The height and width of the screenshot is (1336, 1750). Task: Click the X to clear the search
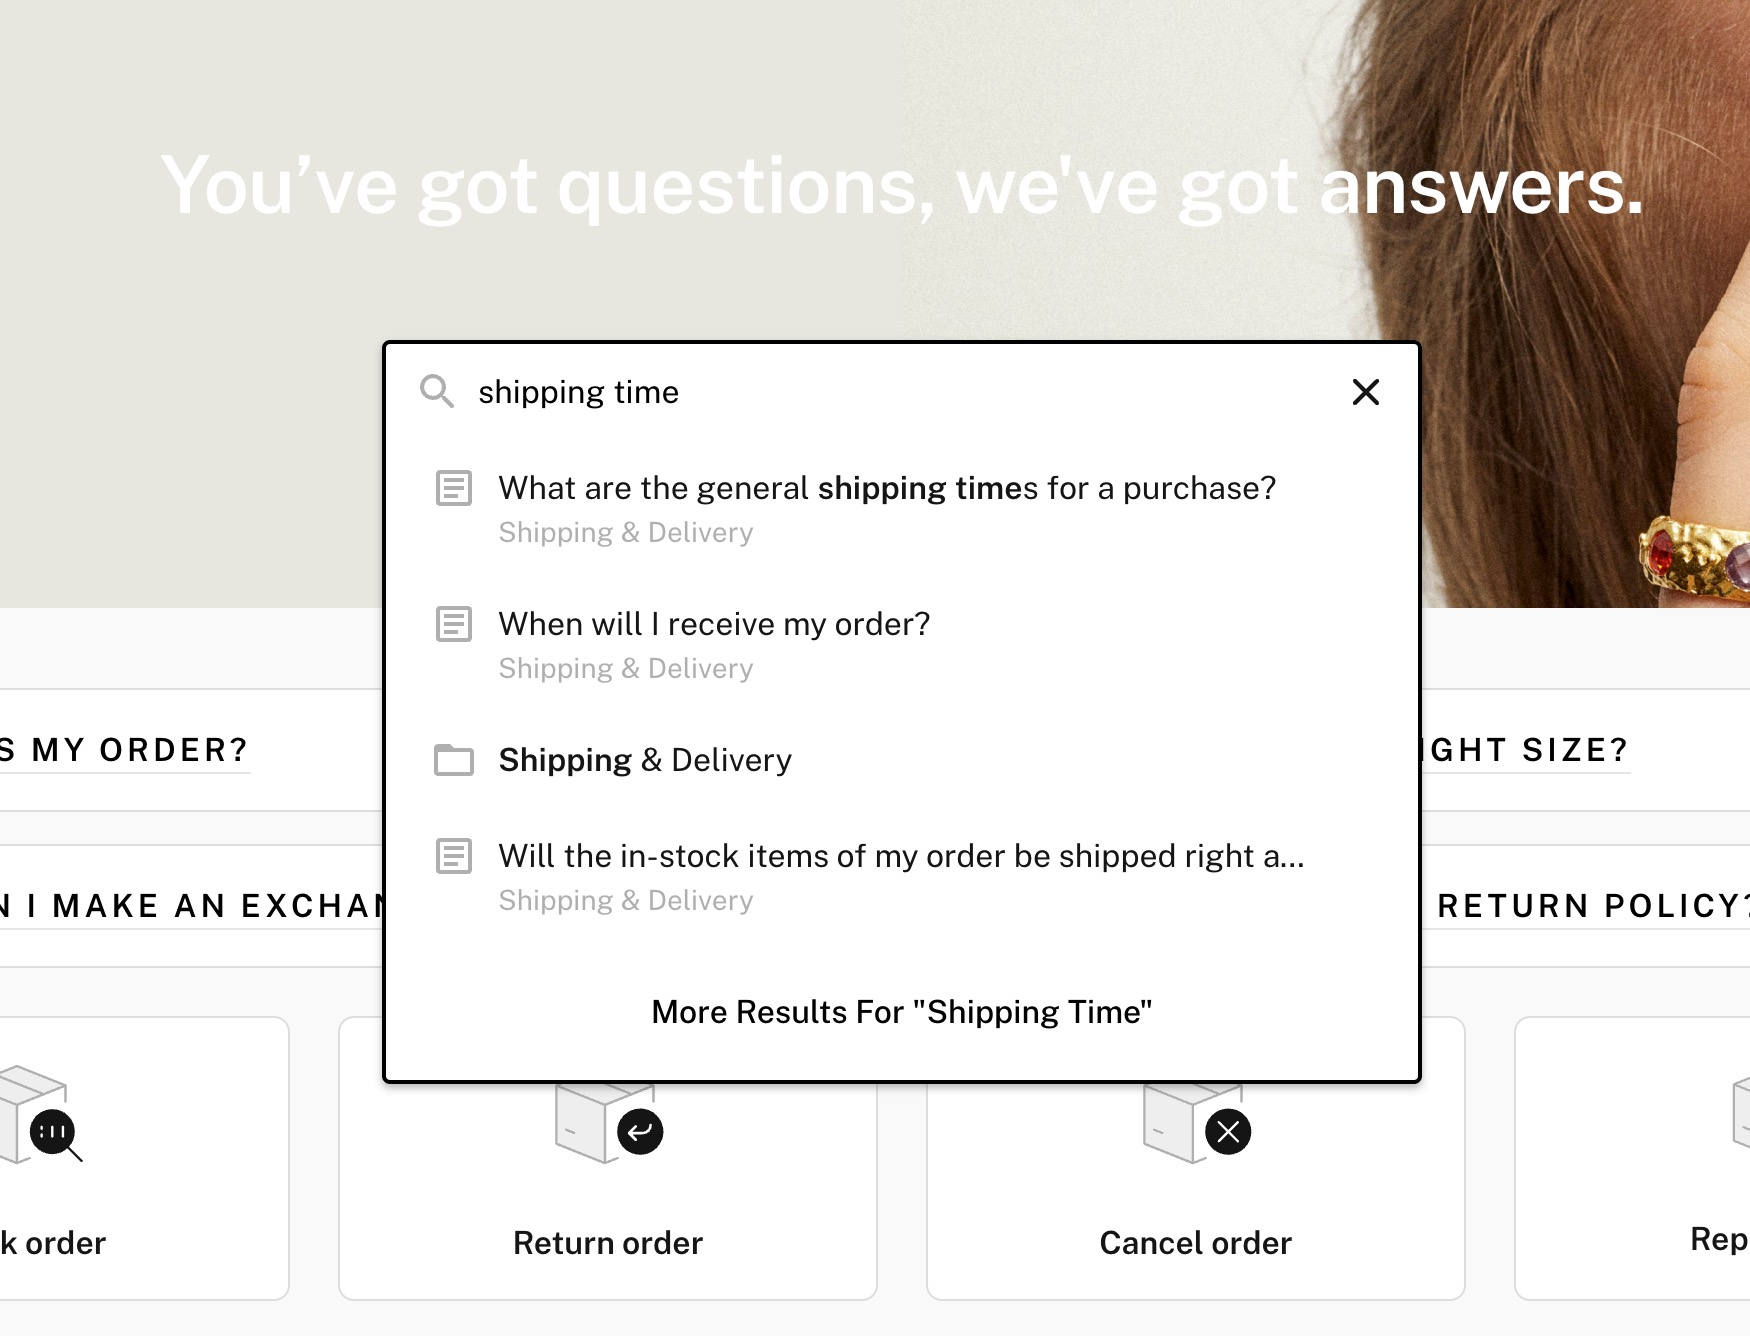[1365, 392]
